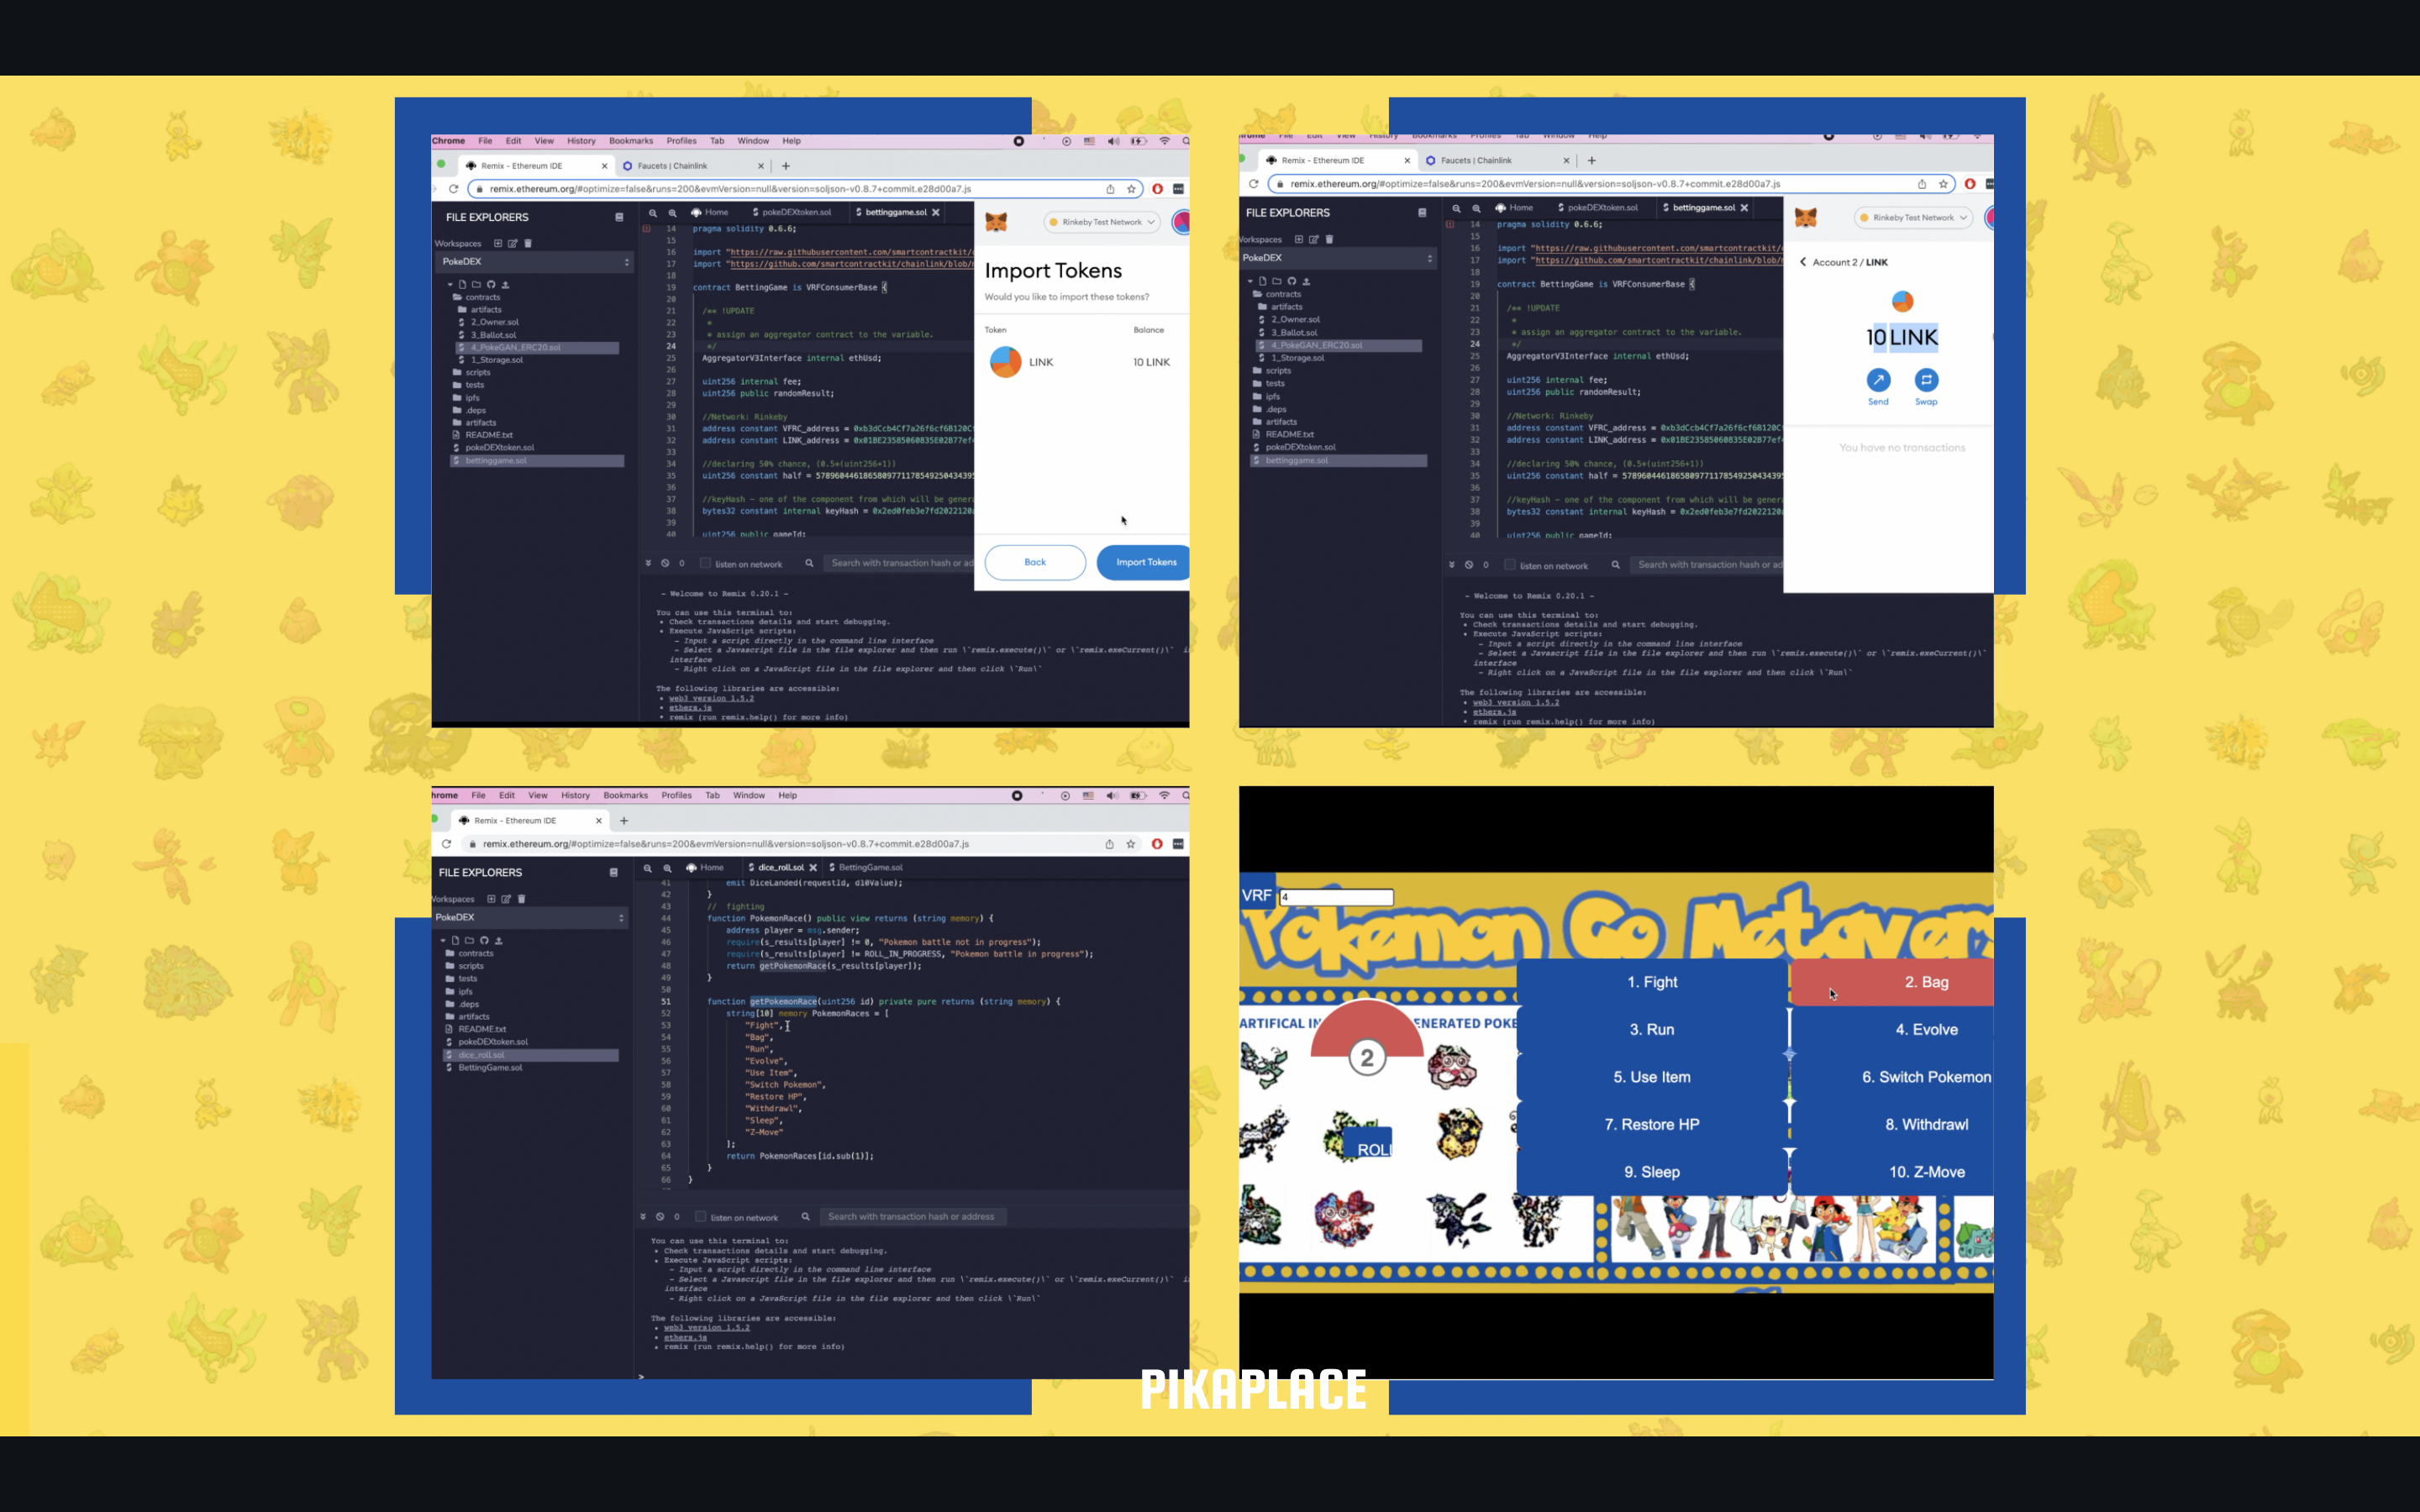The image size is (2420, 1512).
Task: Check listen on network beside the Account 2 LINK panel
Action: [1510, 565]
